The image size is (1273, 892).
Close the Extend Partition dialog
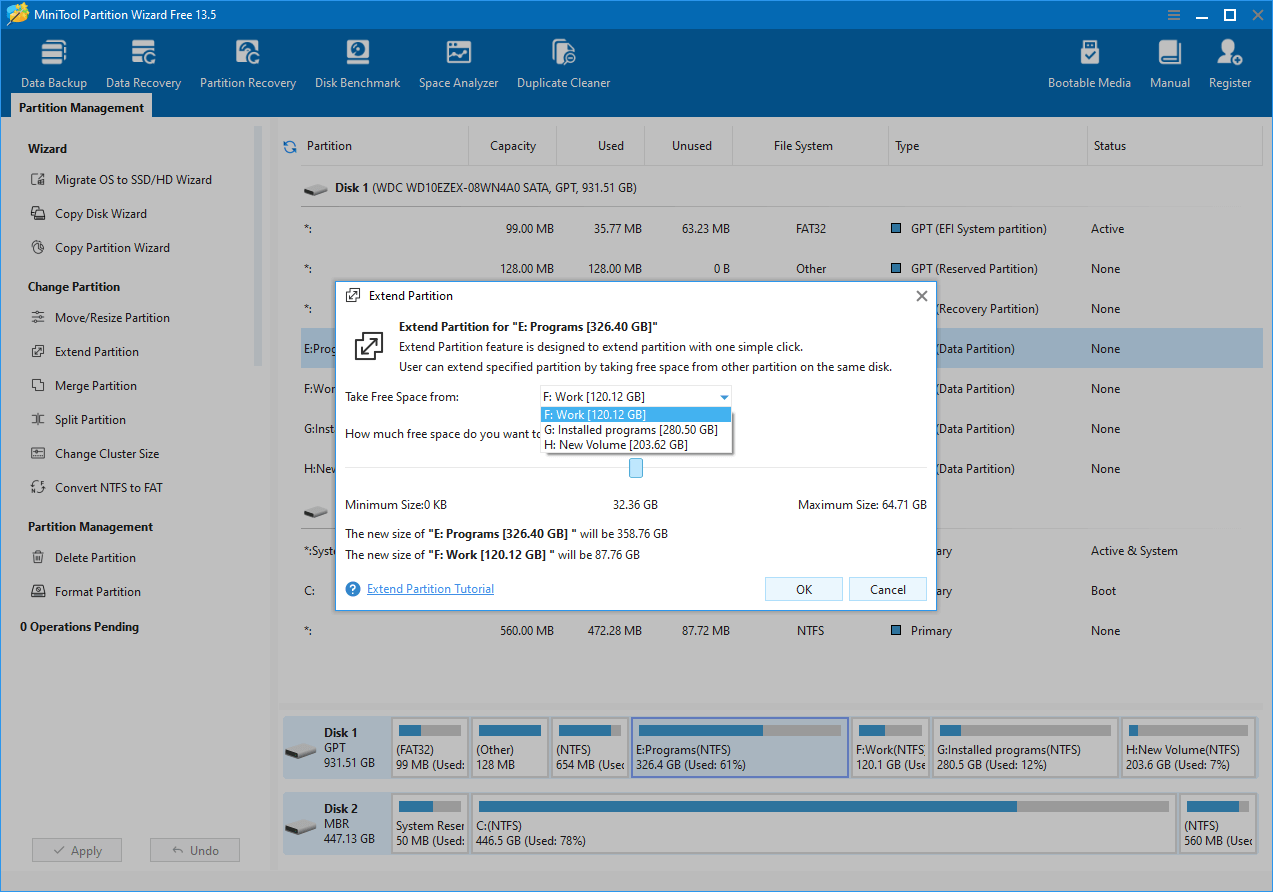[922, 296]
